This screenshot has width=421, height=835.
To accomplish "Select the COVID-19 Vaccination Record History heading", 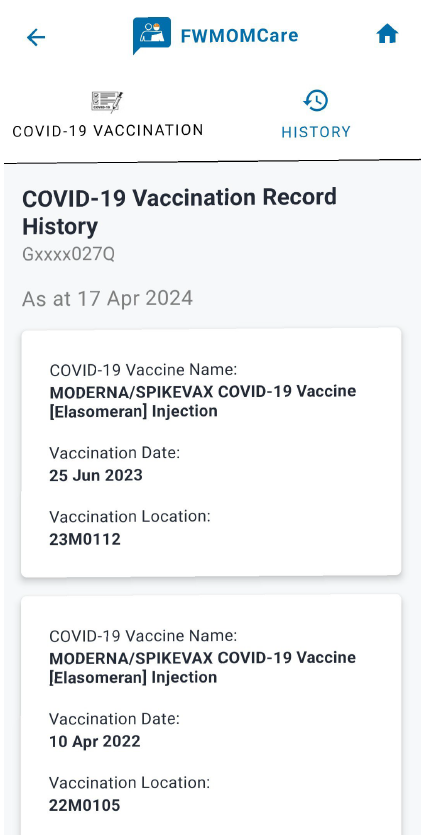I will coord(179,211).
